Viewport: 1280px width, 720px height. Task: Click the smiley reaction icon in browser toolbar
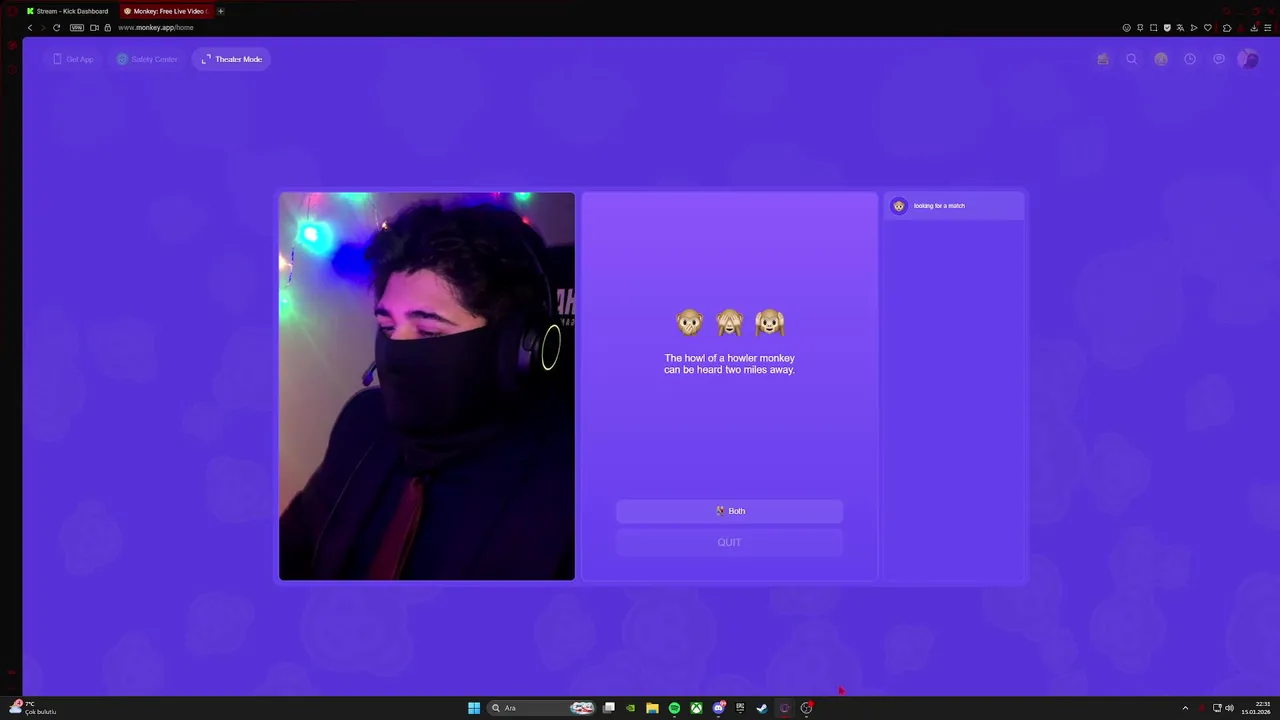pos(1127,27)
